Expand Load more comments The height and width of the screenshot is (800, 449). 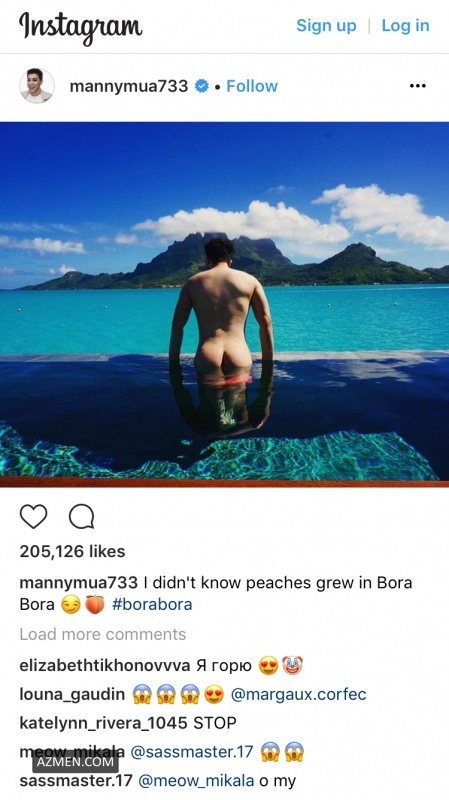click(x=103, y=634)
